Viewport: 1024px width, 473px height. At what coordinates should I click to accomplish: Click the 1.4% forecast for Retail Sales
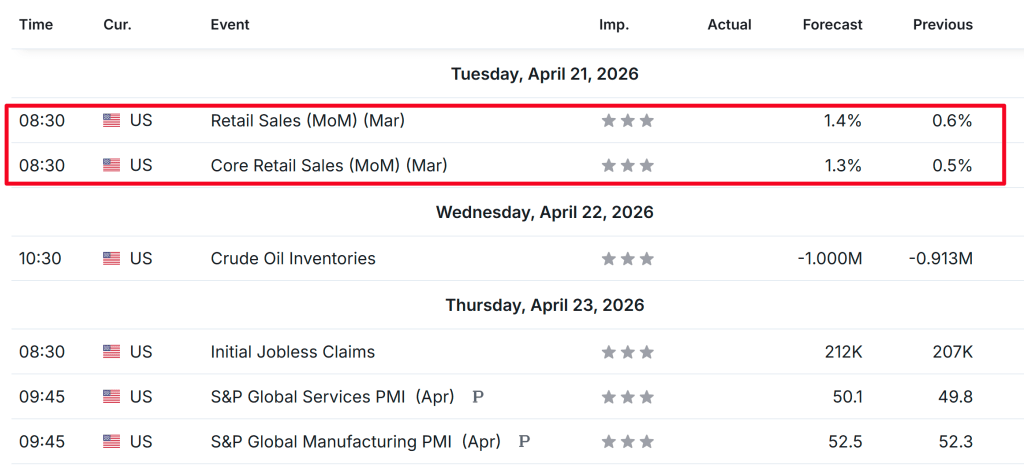842,121
